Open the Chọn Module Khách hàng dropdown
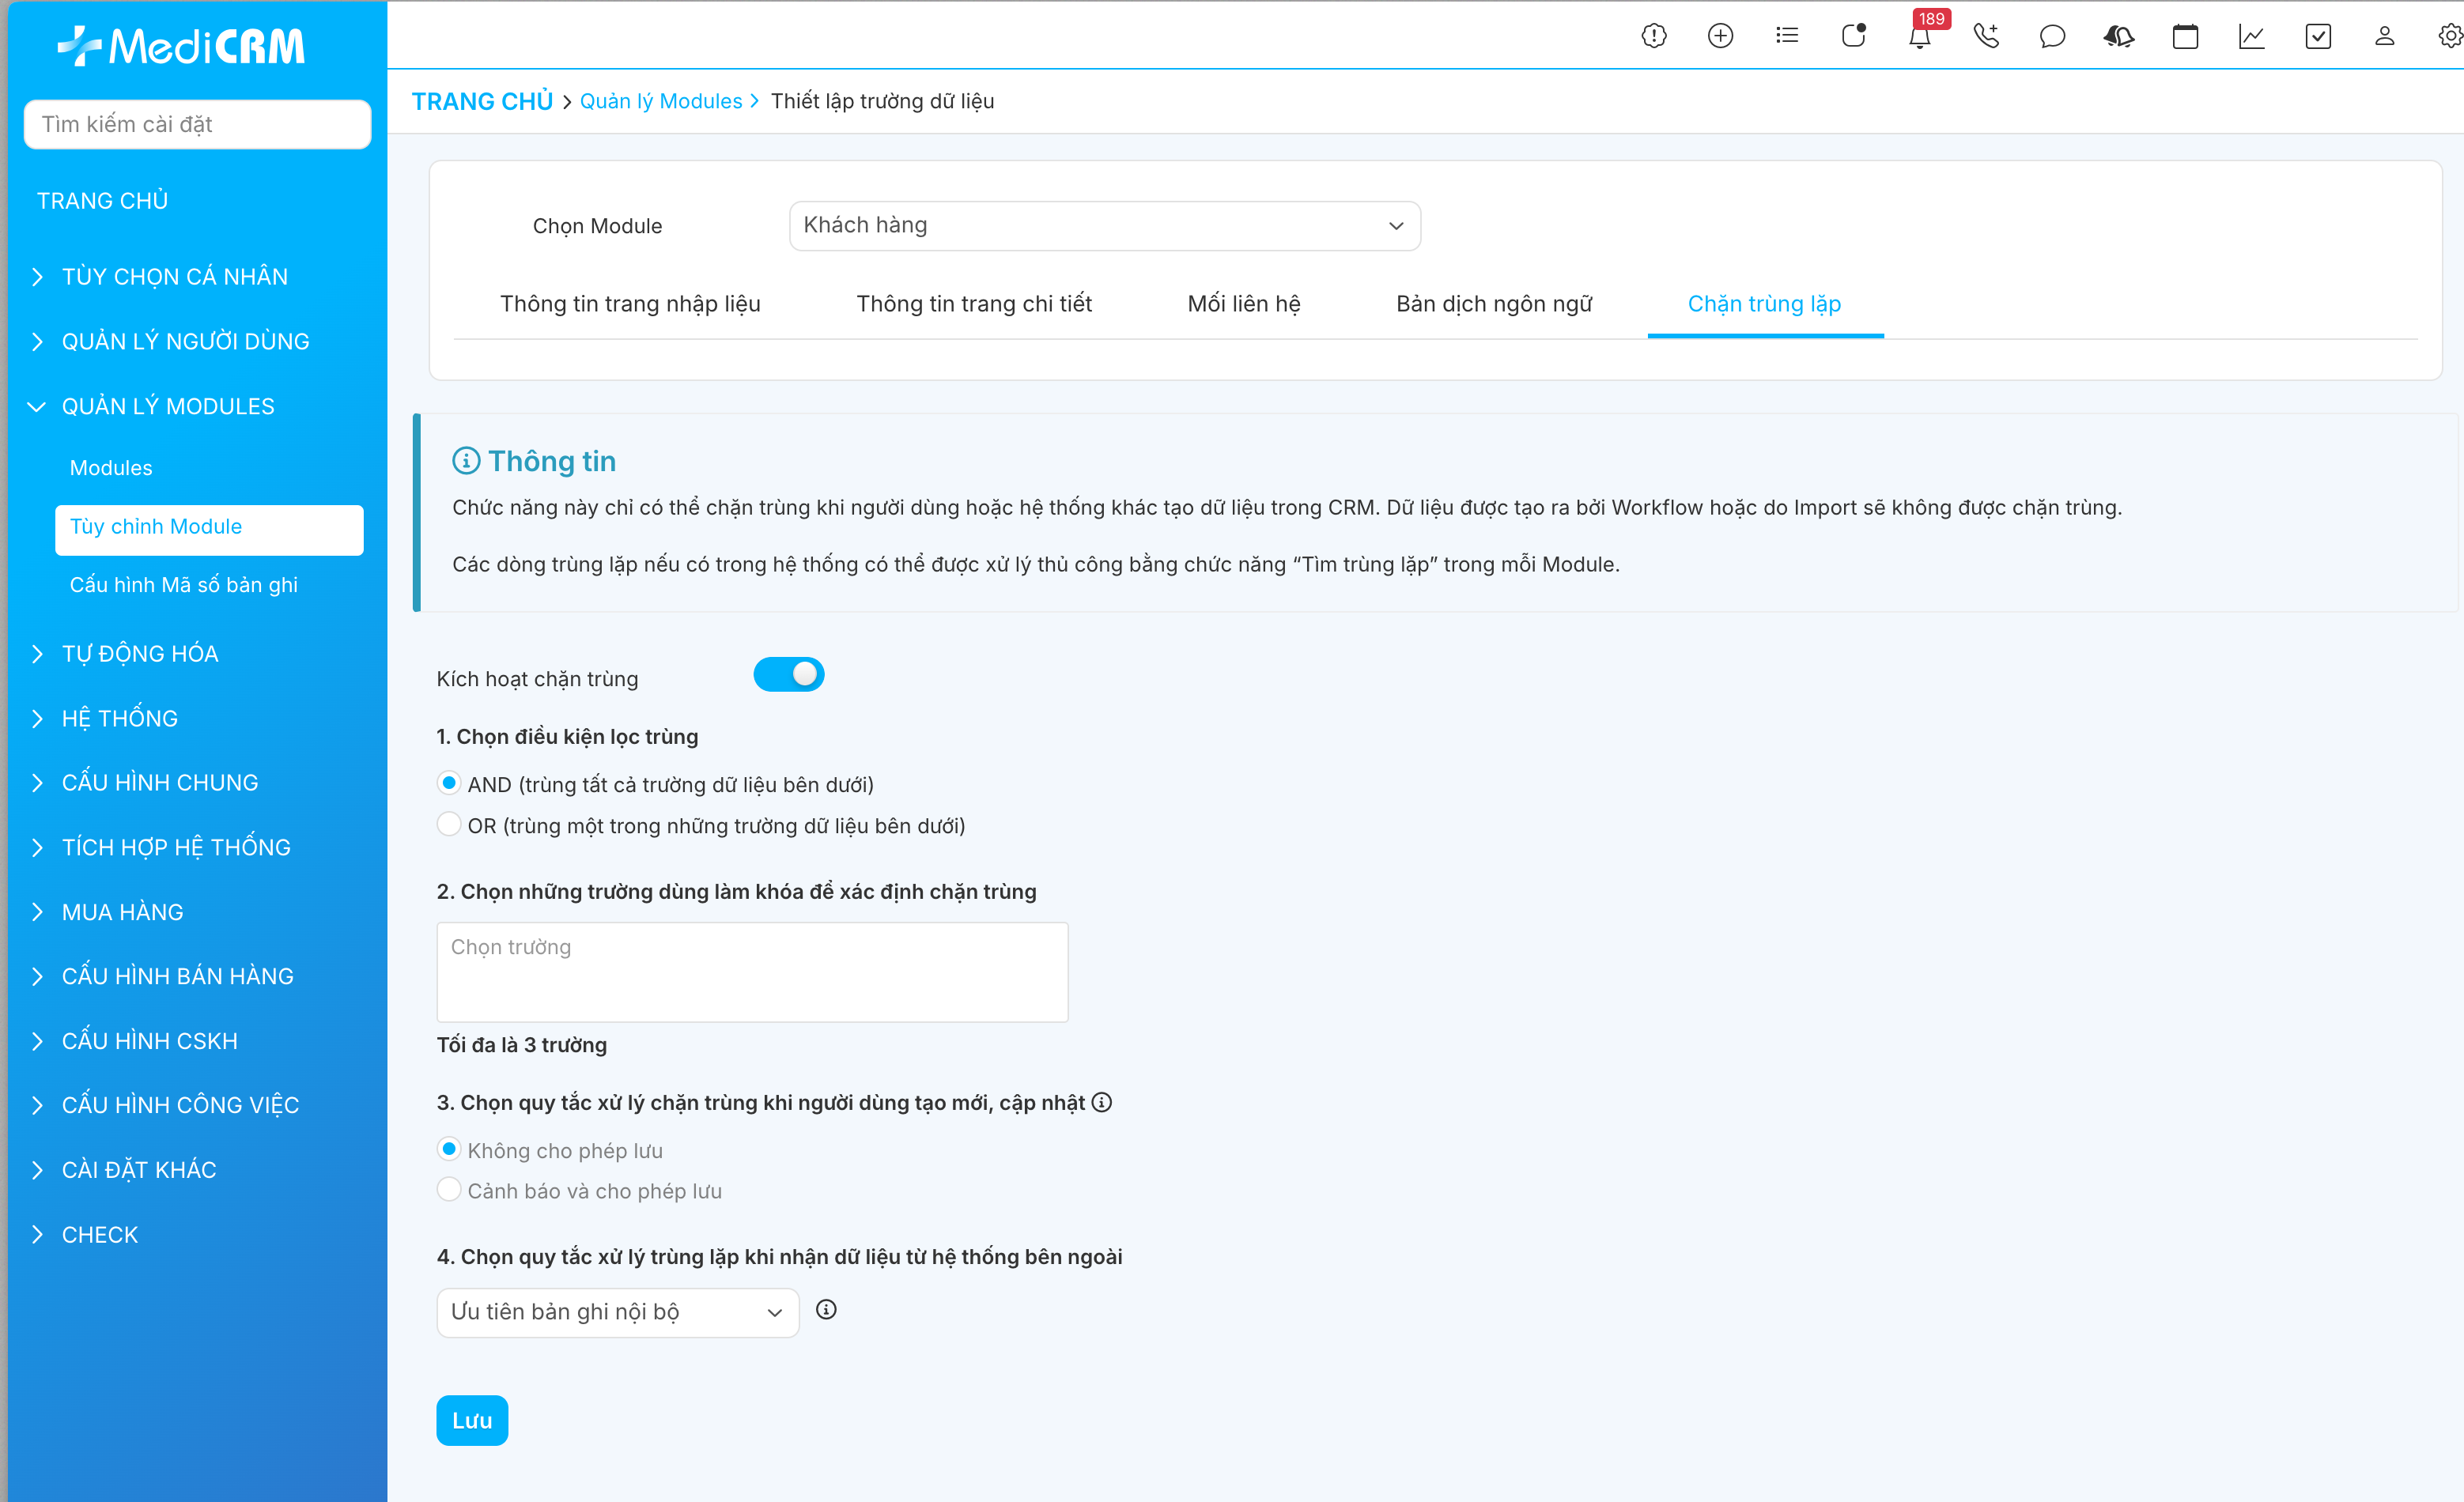The width and height of the screenshot is (2464, 1502). tap(1104, 226)
